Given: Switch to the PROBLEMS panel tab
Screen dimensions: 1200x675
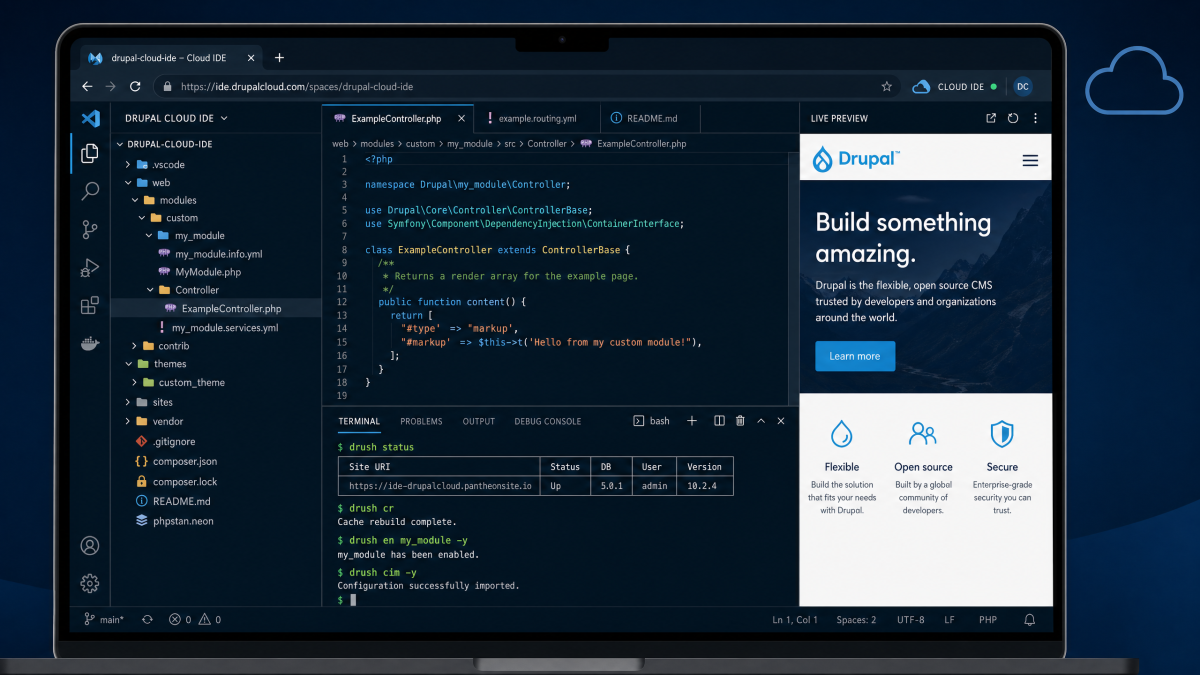Looking at the screenshot, I should point(421,421).
